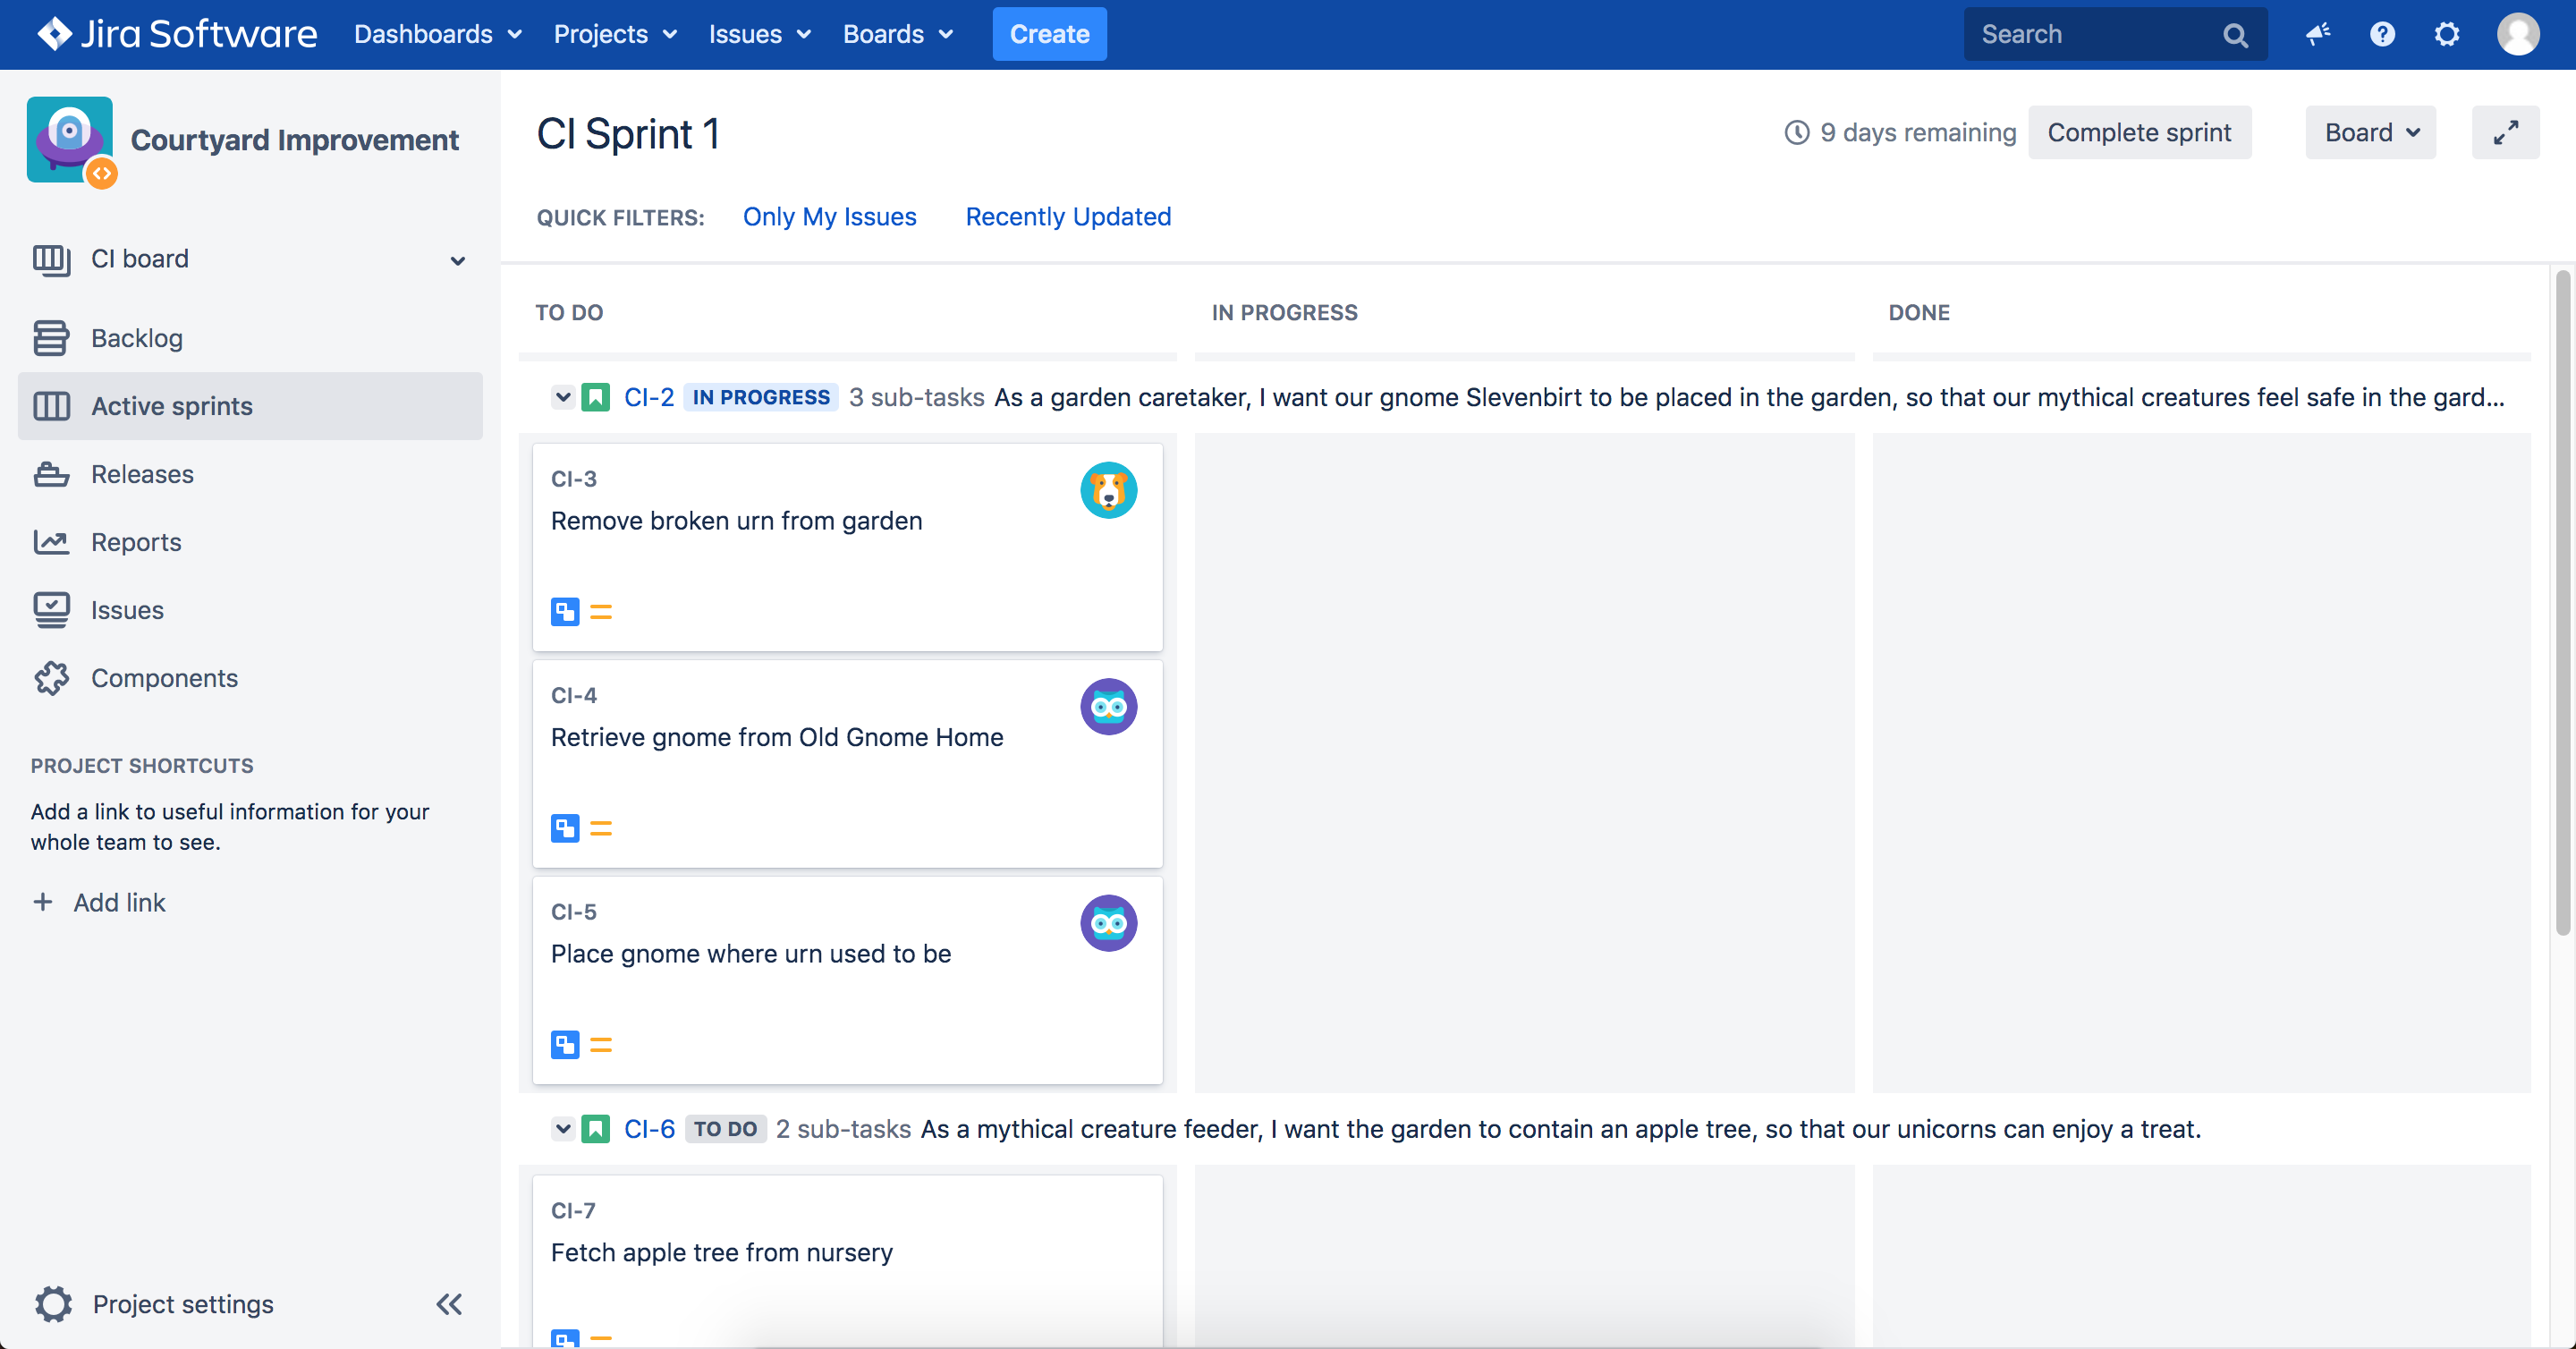Open the help question mark icon

tap(2382, 35)
